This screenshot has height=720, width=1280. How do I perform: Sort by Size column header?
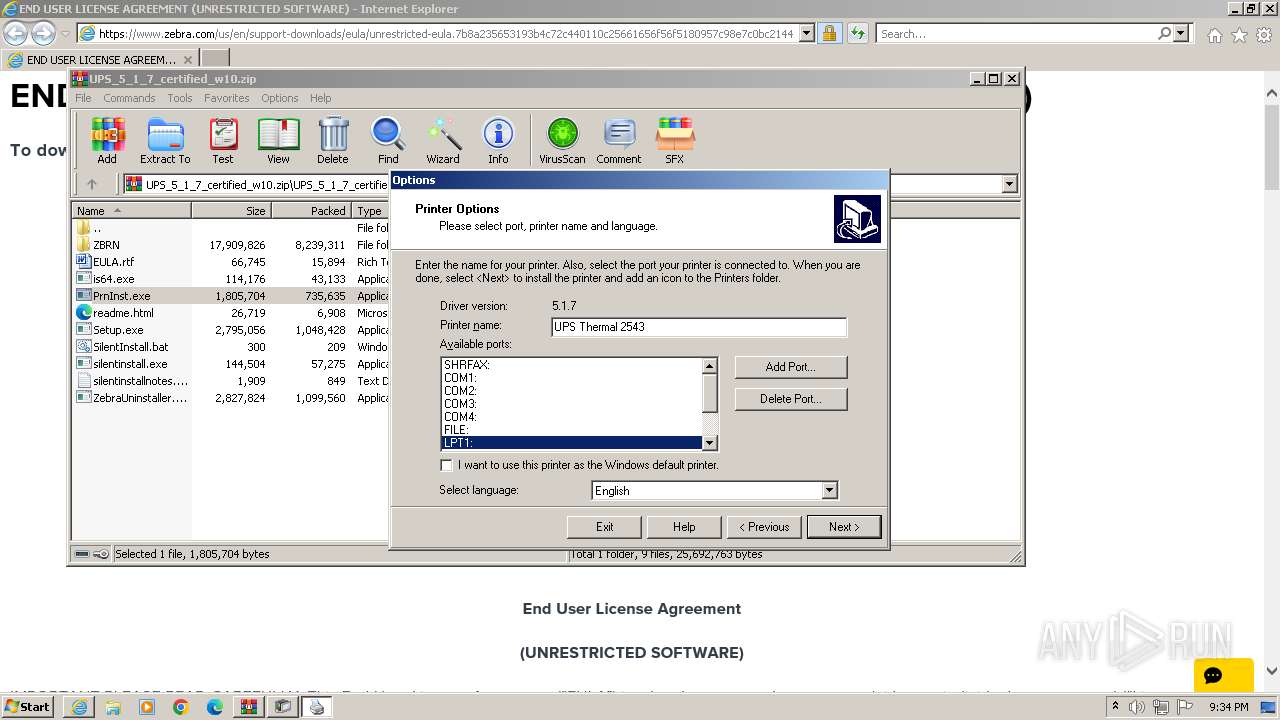point(231,211)
